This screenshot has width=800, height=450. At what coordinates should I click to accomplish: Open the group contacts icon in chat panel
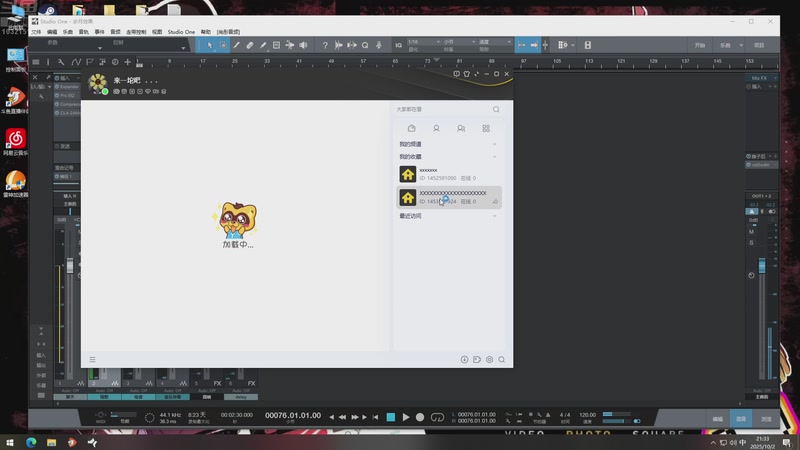coord(461,129)
